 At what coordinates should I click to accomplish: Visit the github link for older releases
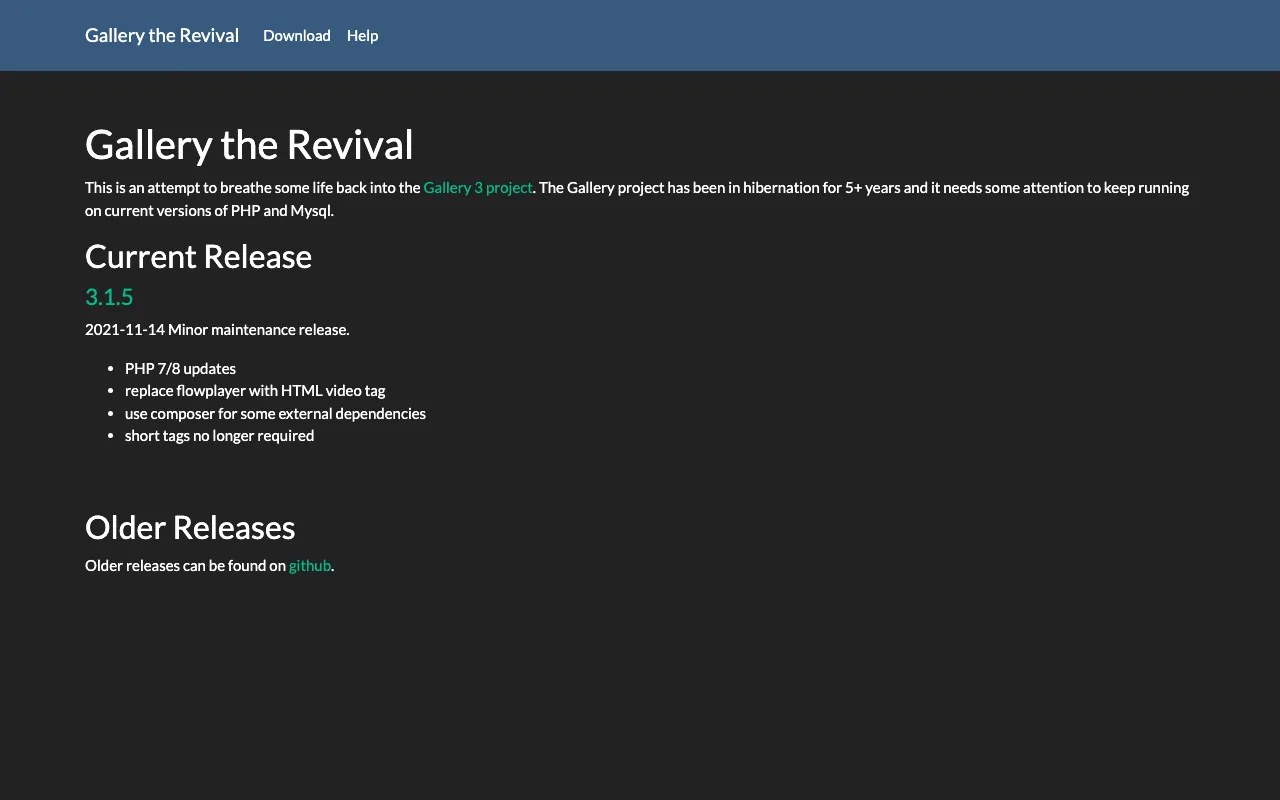tap(310, 566)
